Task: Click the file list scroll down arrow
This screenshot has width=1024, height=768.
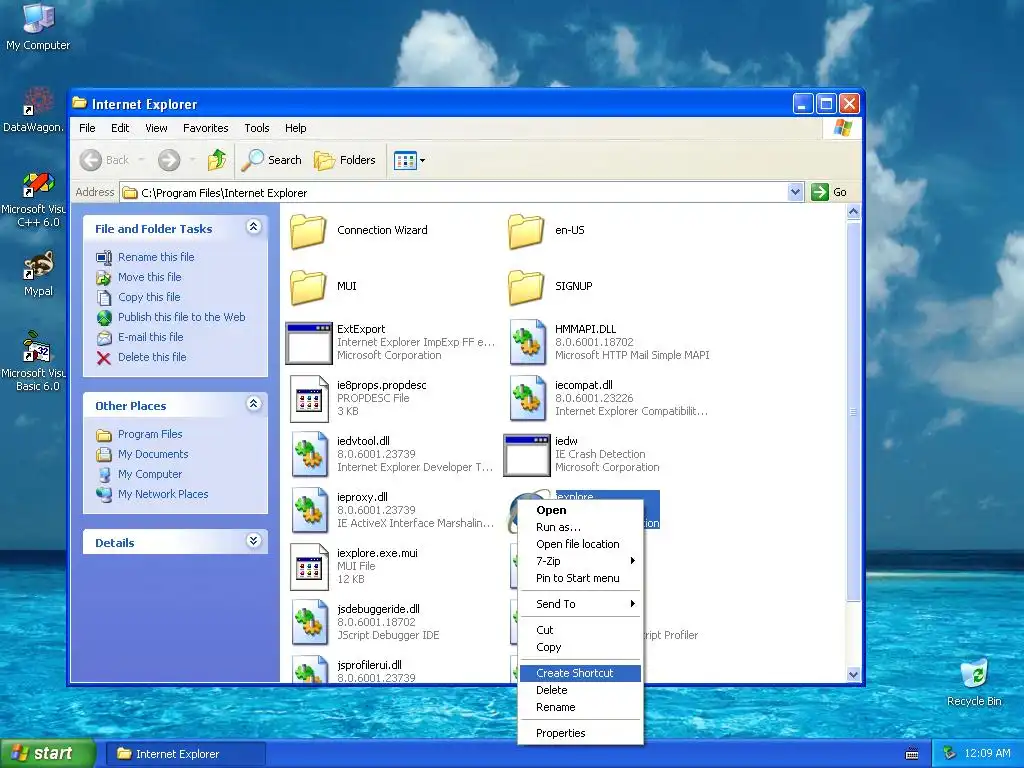Action: click(x=853, y=675)
